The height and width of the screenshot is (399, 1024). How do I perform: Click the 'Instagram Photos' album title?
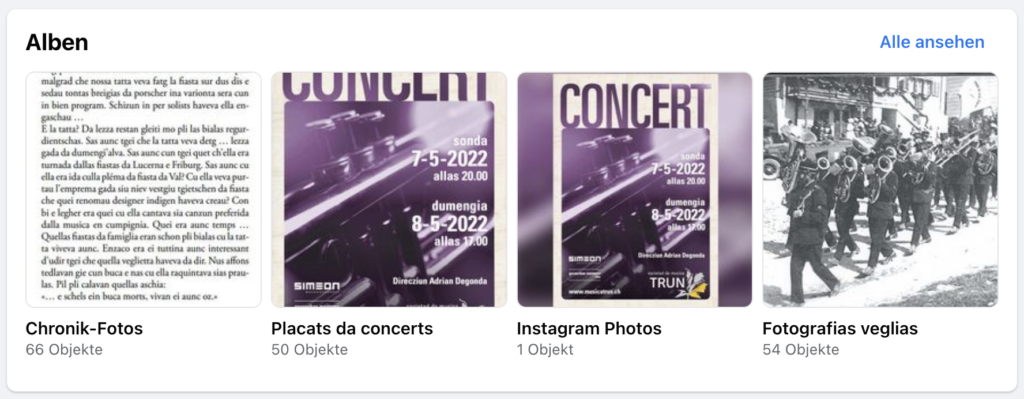(589, 328)
